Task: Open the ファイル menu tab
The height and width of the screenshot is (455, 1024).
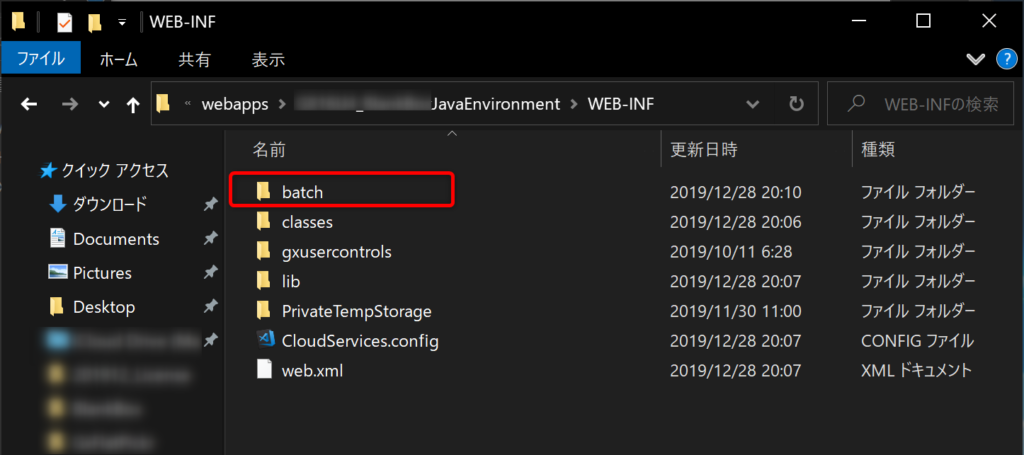Action: pos(40,59)
